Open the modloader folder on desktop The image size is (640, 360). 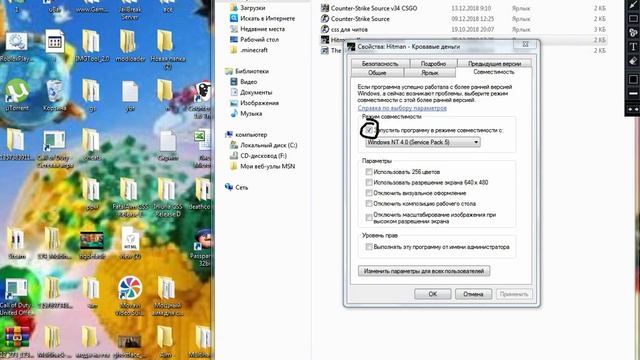(x=130, y=46)
